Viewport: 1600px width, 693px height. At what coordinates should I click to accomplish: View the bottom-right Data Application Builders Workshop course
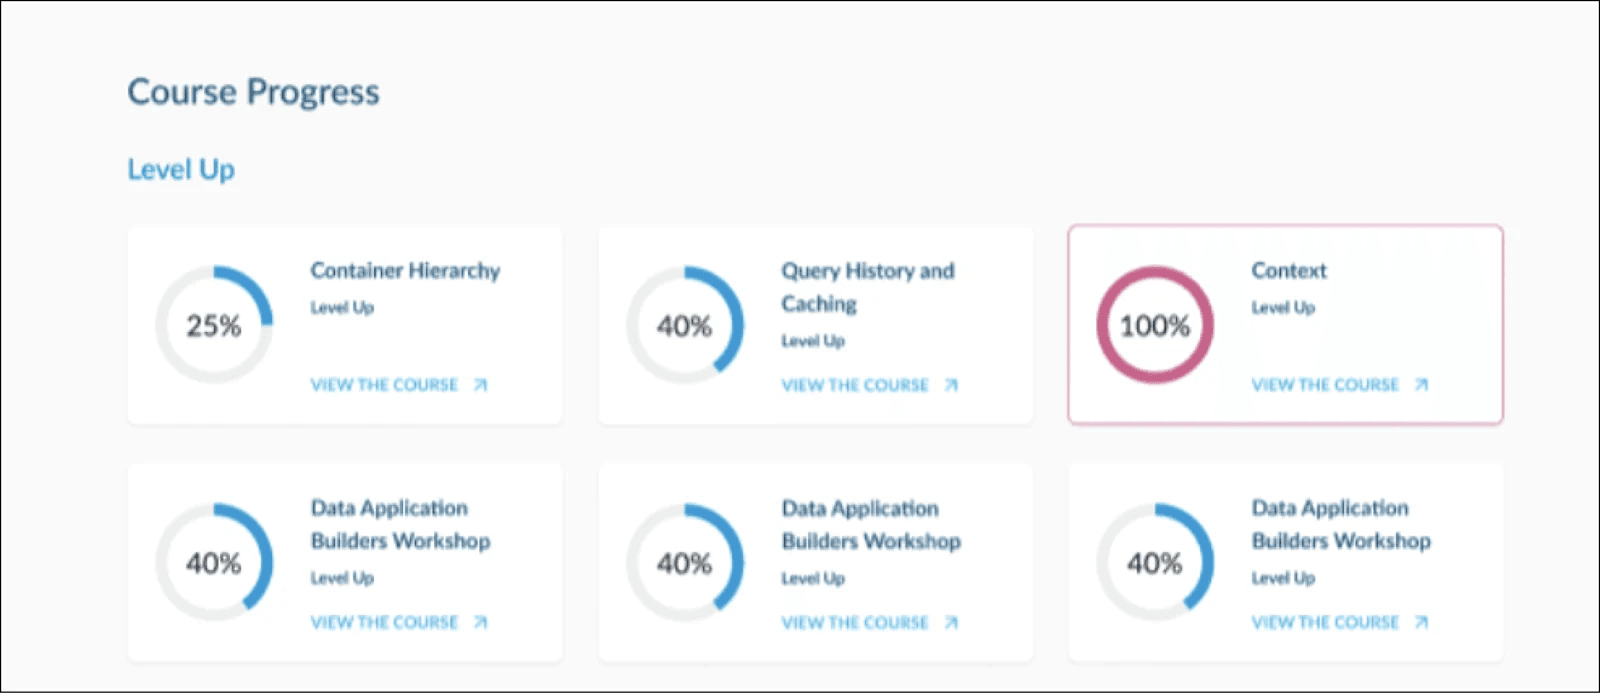(1325, 622)
